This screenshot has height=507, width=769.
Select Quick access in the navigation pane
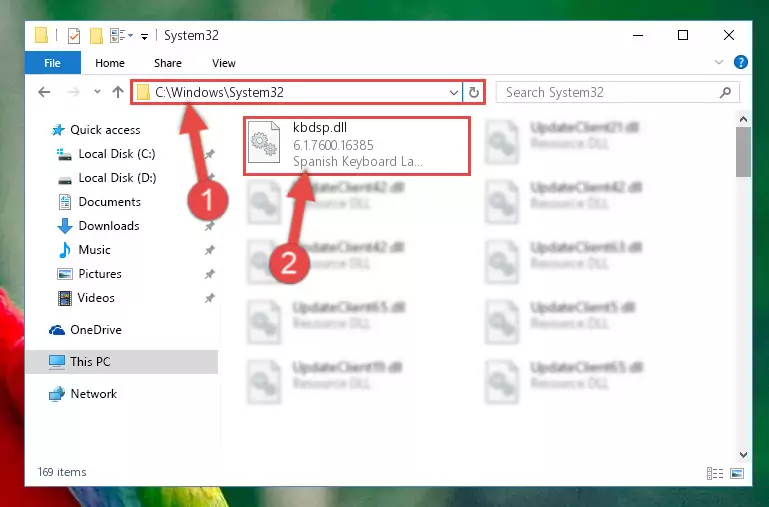105,130
